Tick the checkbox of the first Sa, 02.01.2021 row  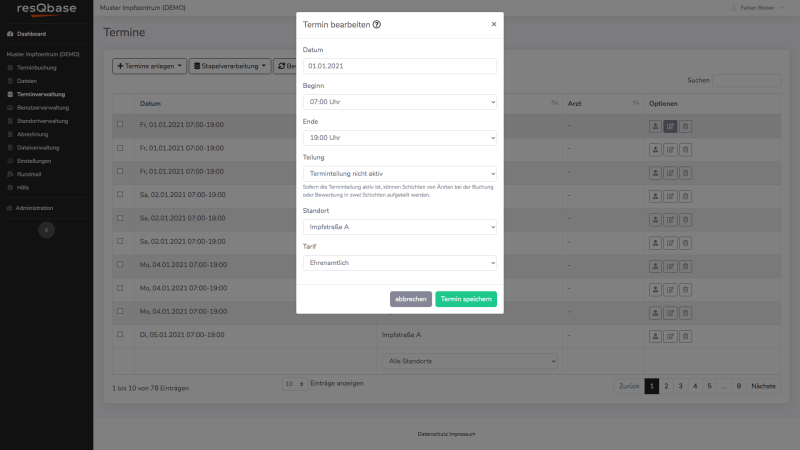(120, 194)
